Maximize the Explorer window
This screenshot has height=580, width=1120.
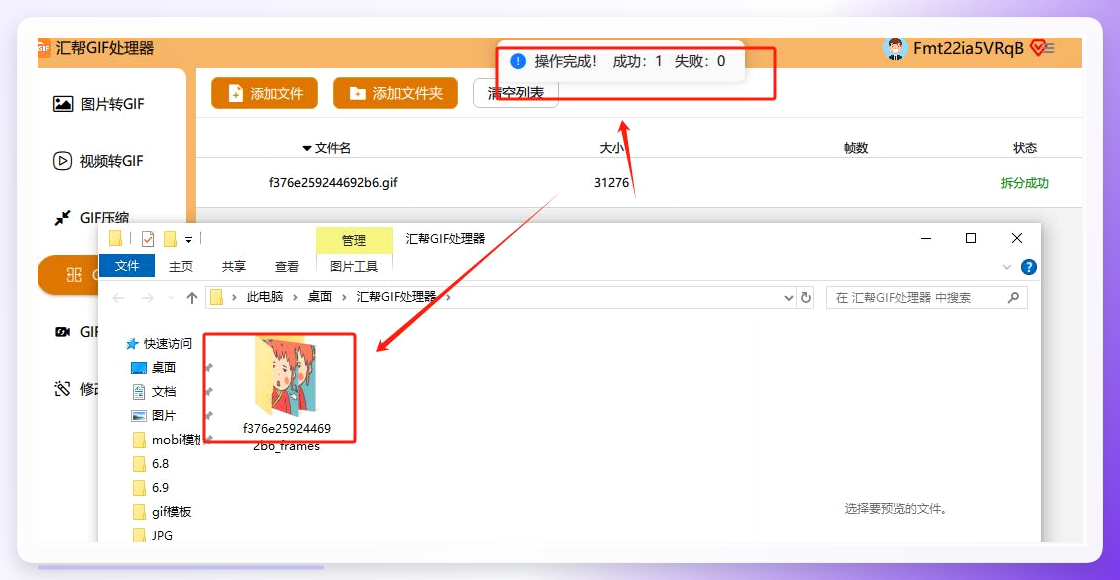click(x=971, y=238)
